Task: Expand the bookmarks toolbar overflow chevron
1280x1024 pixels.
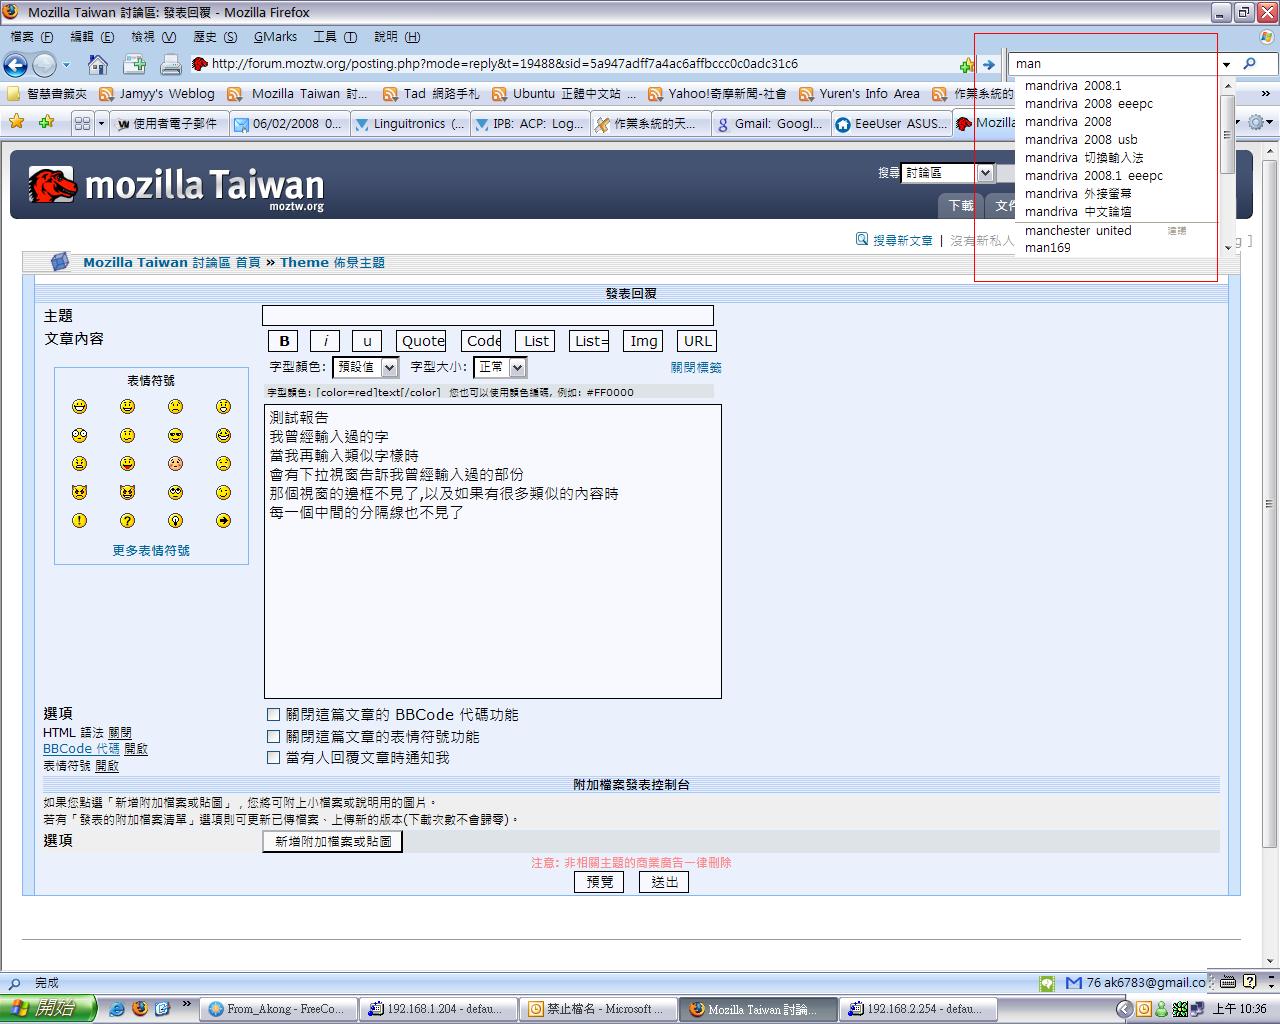Action: click(1268, 94)
